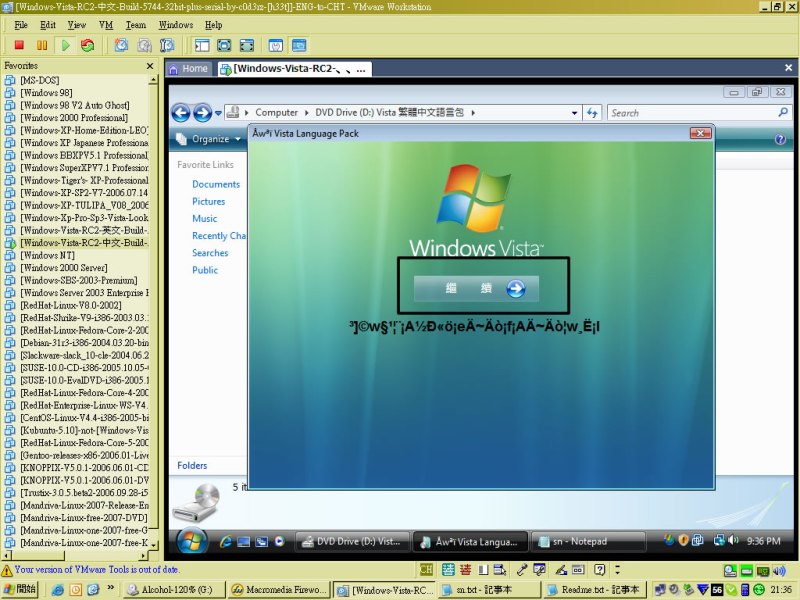This screenshot has height=600, width=800.
Task: Open the VM menu
Action: [x=106, y=25]
